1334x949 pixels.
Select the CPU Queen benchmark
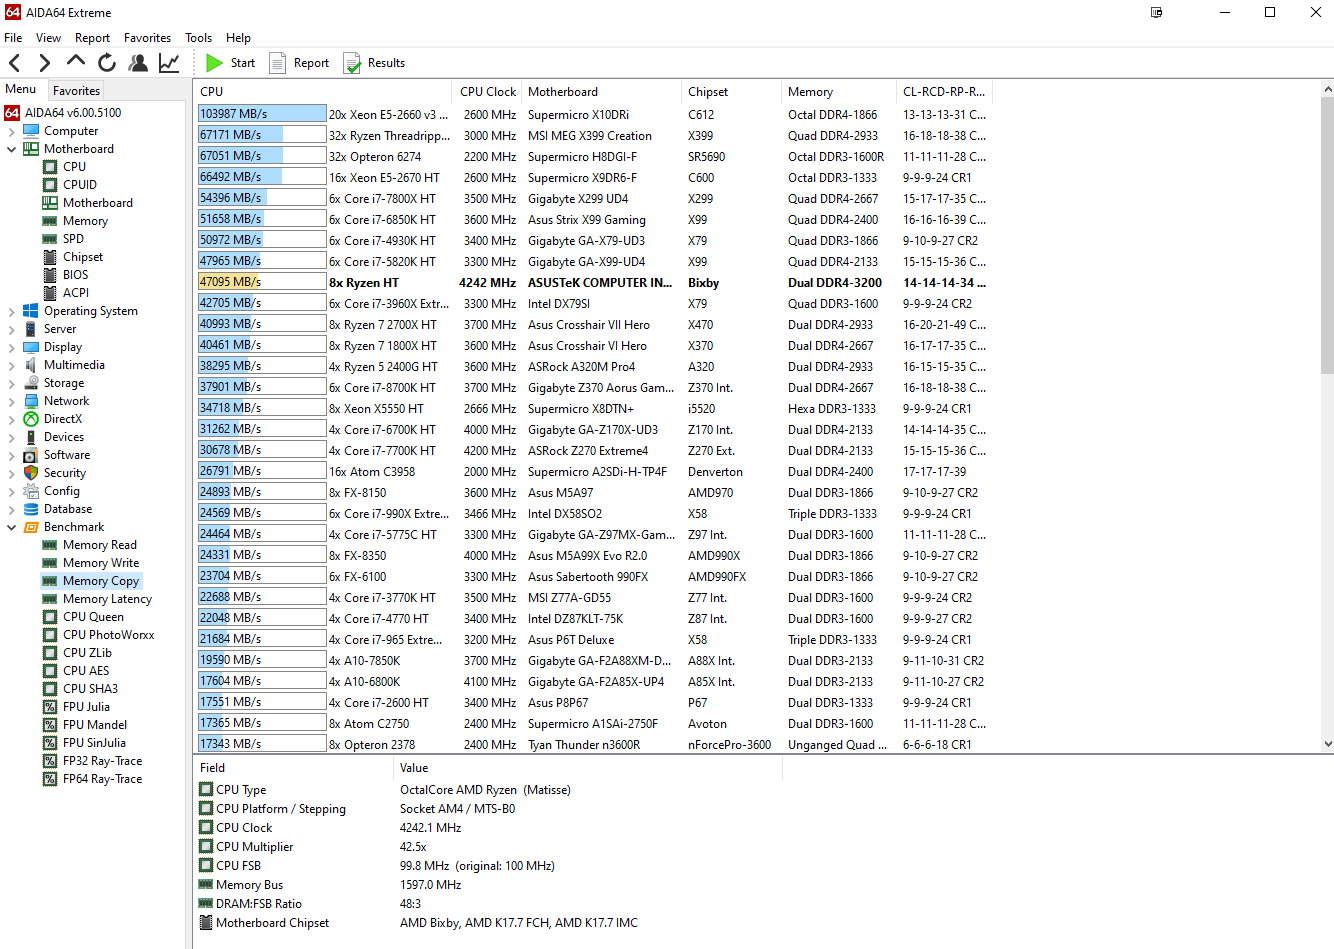click(x=93, y=617)
